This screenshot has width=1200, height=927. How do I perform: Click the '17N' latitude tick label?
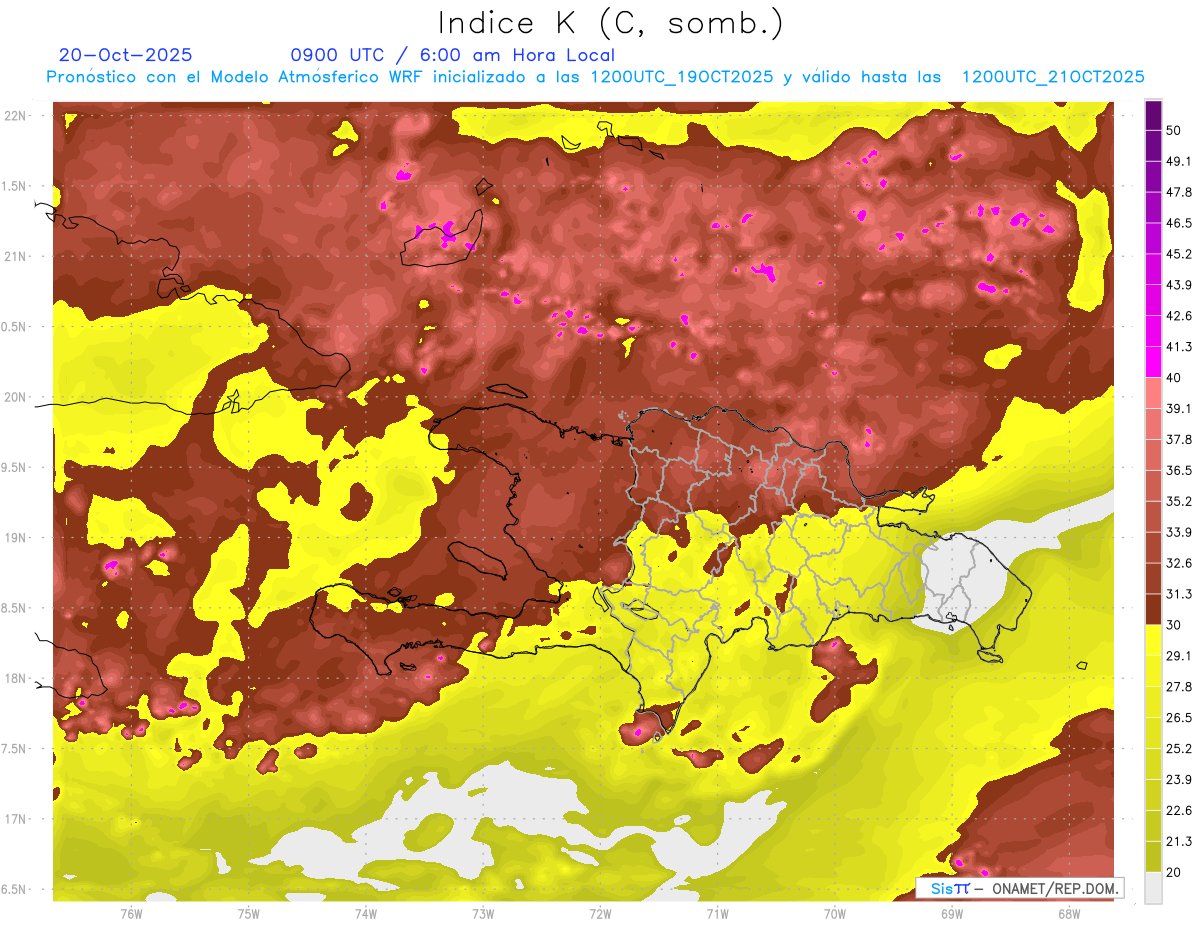[x=15, y=819]
